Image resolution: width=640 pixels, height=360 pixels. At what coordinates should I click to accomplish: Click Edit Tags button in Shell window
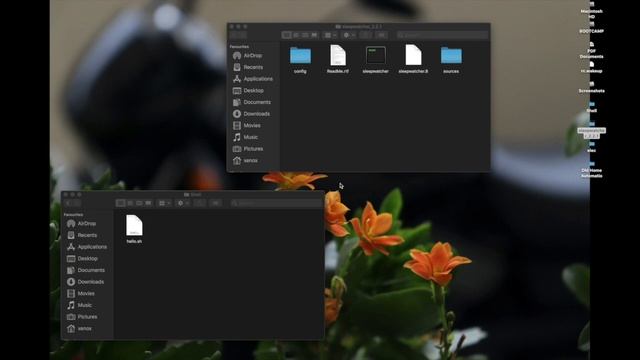[216, 203]
